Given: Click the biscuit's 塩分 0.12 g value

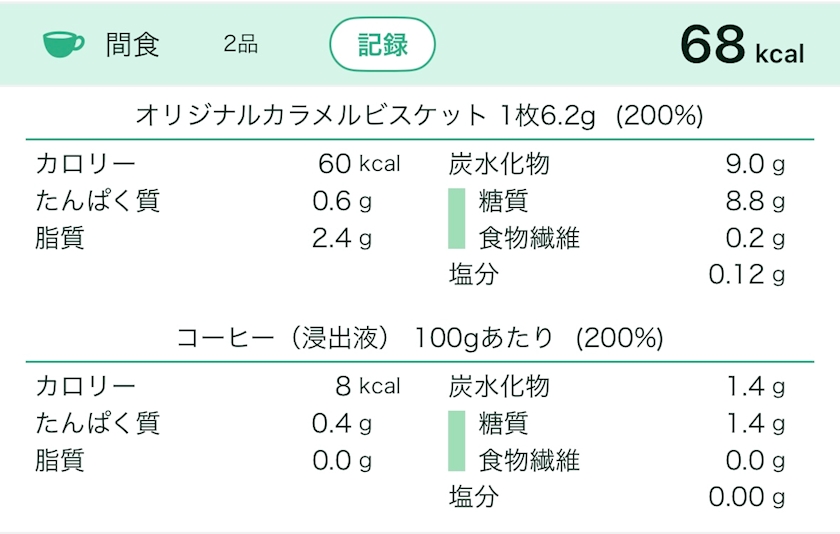Looking at the screenshot, I should [746, 274].
